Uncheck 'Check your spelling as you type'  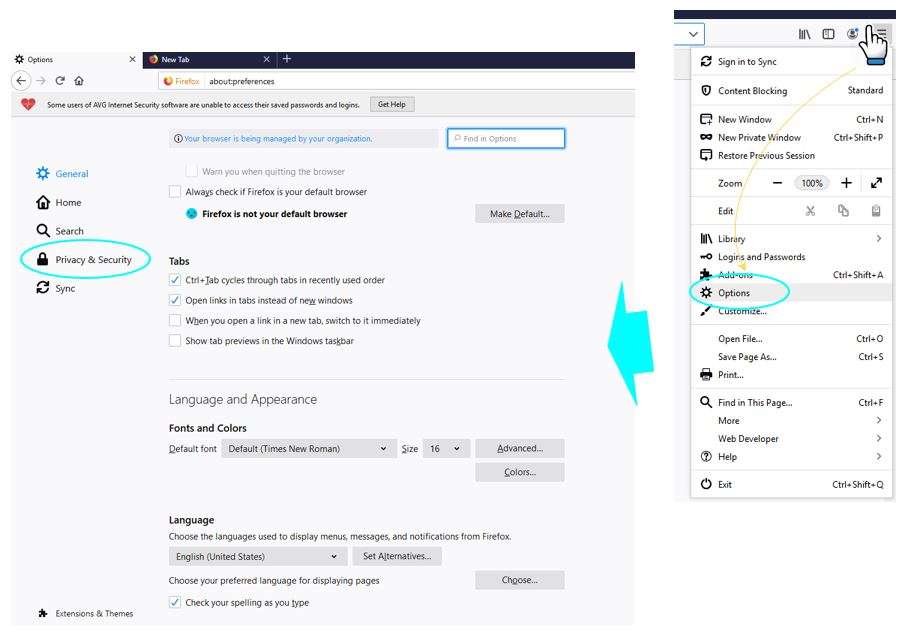(x=175, y=602)
